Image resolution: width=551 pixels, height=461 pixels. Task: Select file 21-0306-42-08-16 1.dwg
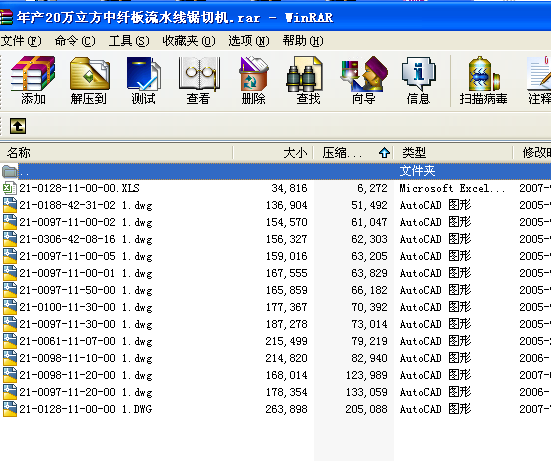[276, 239]
